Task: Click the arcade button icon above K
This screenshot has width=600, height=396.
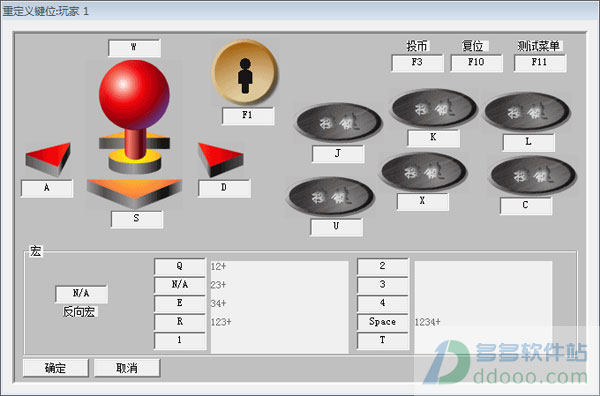Action: tap(434, 109)
